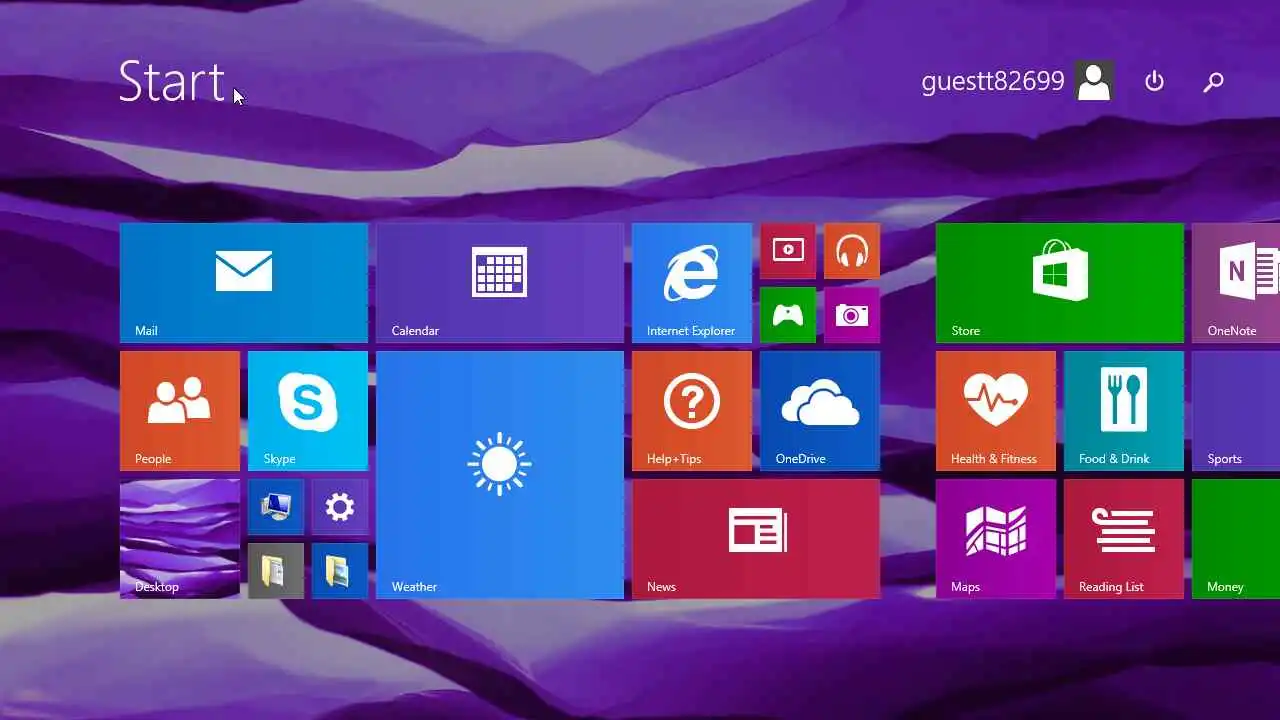
Task: Open the green Games controller tile
Action: point(788,315)
